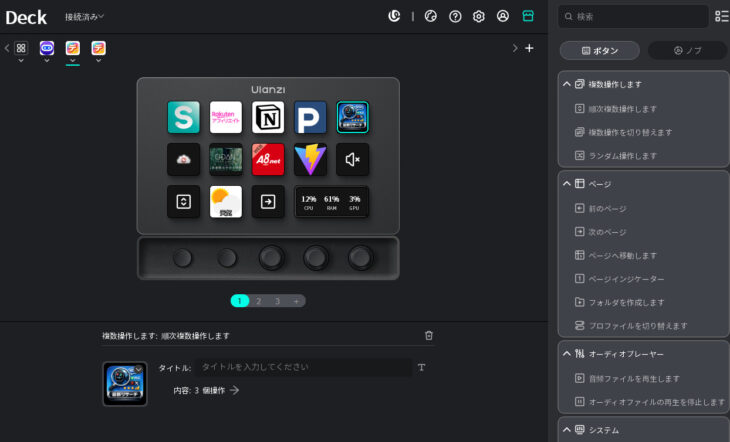Choose オーディオファイルの再生を停止します action
This screenshot has height=442, width=730.
[x=650, y=401]
